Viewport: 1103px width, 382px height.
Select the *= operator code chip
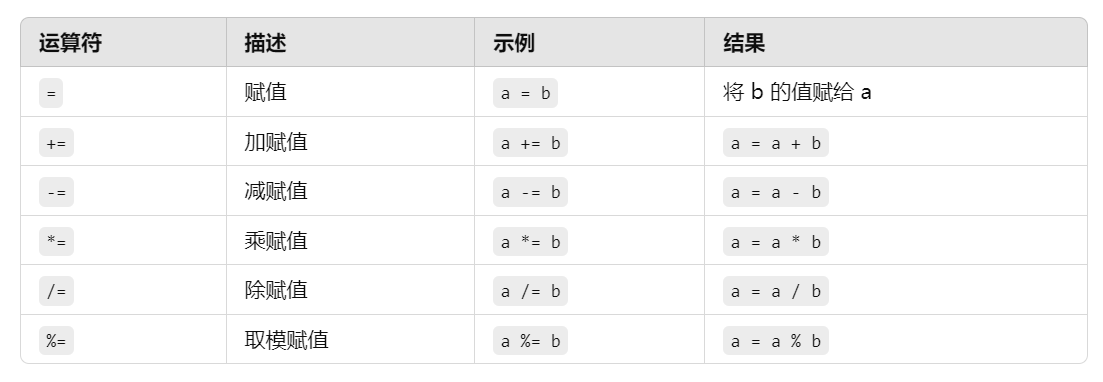pyautogui.click(x=56, y=241)
